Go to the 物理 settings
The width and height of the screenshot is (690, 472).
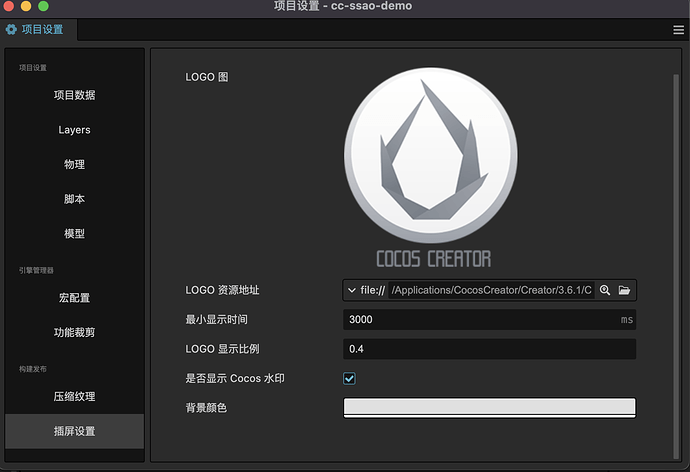(x=74, y=165)
